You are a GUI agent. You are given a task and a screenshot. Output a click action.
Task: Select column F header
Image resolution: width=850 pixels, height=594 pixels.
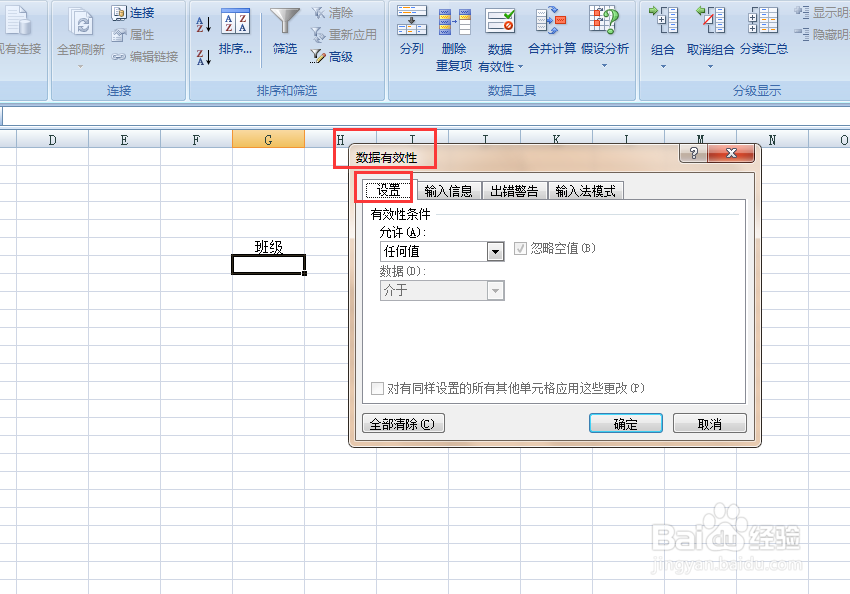tap(196, 140)
